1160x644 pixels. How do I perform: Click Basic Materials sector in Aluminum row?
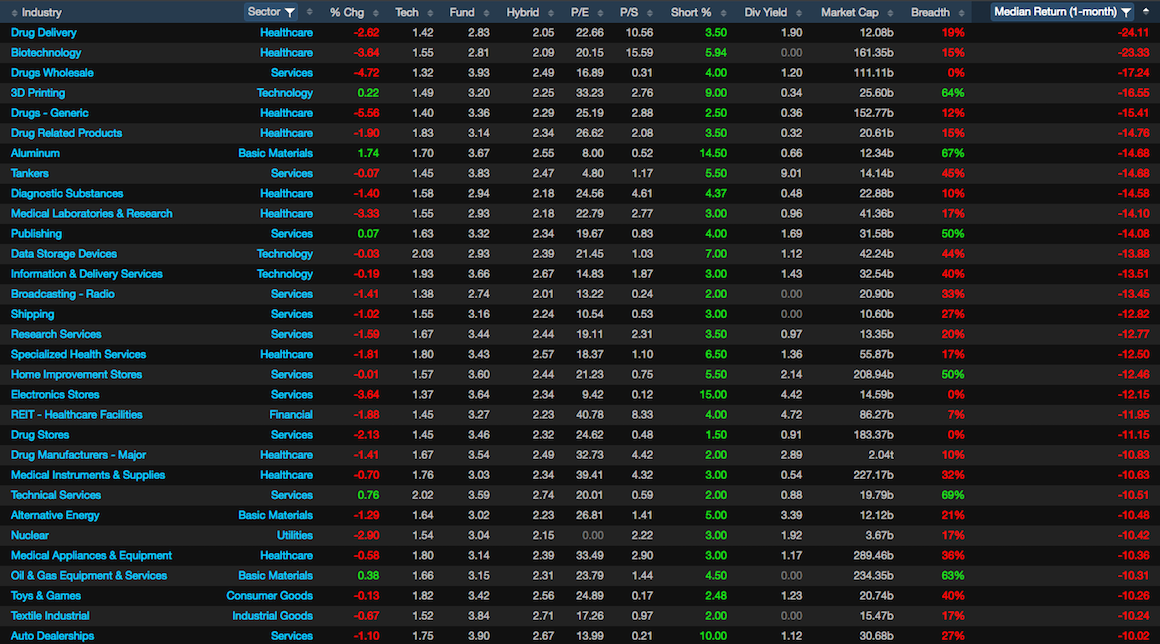click(x=275, y=153)
